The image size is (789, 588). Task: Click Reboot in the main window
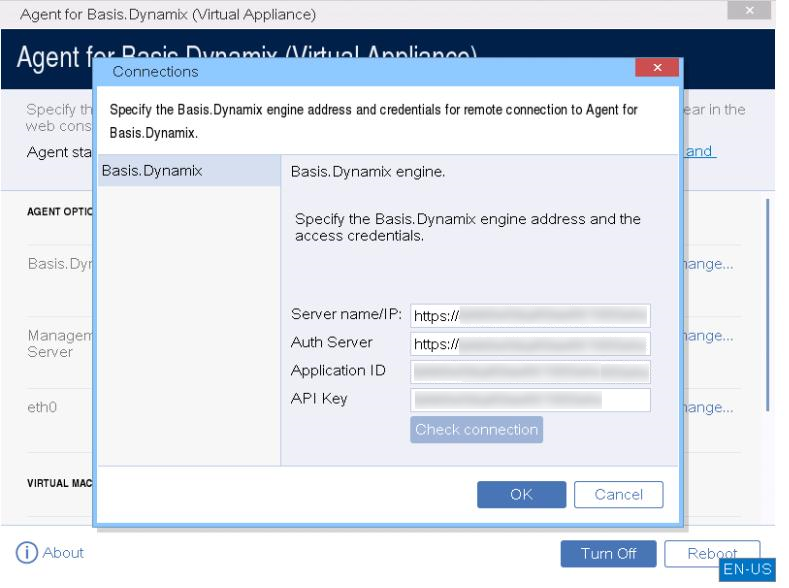pos(712,554)
